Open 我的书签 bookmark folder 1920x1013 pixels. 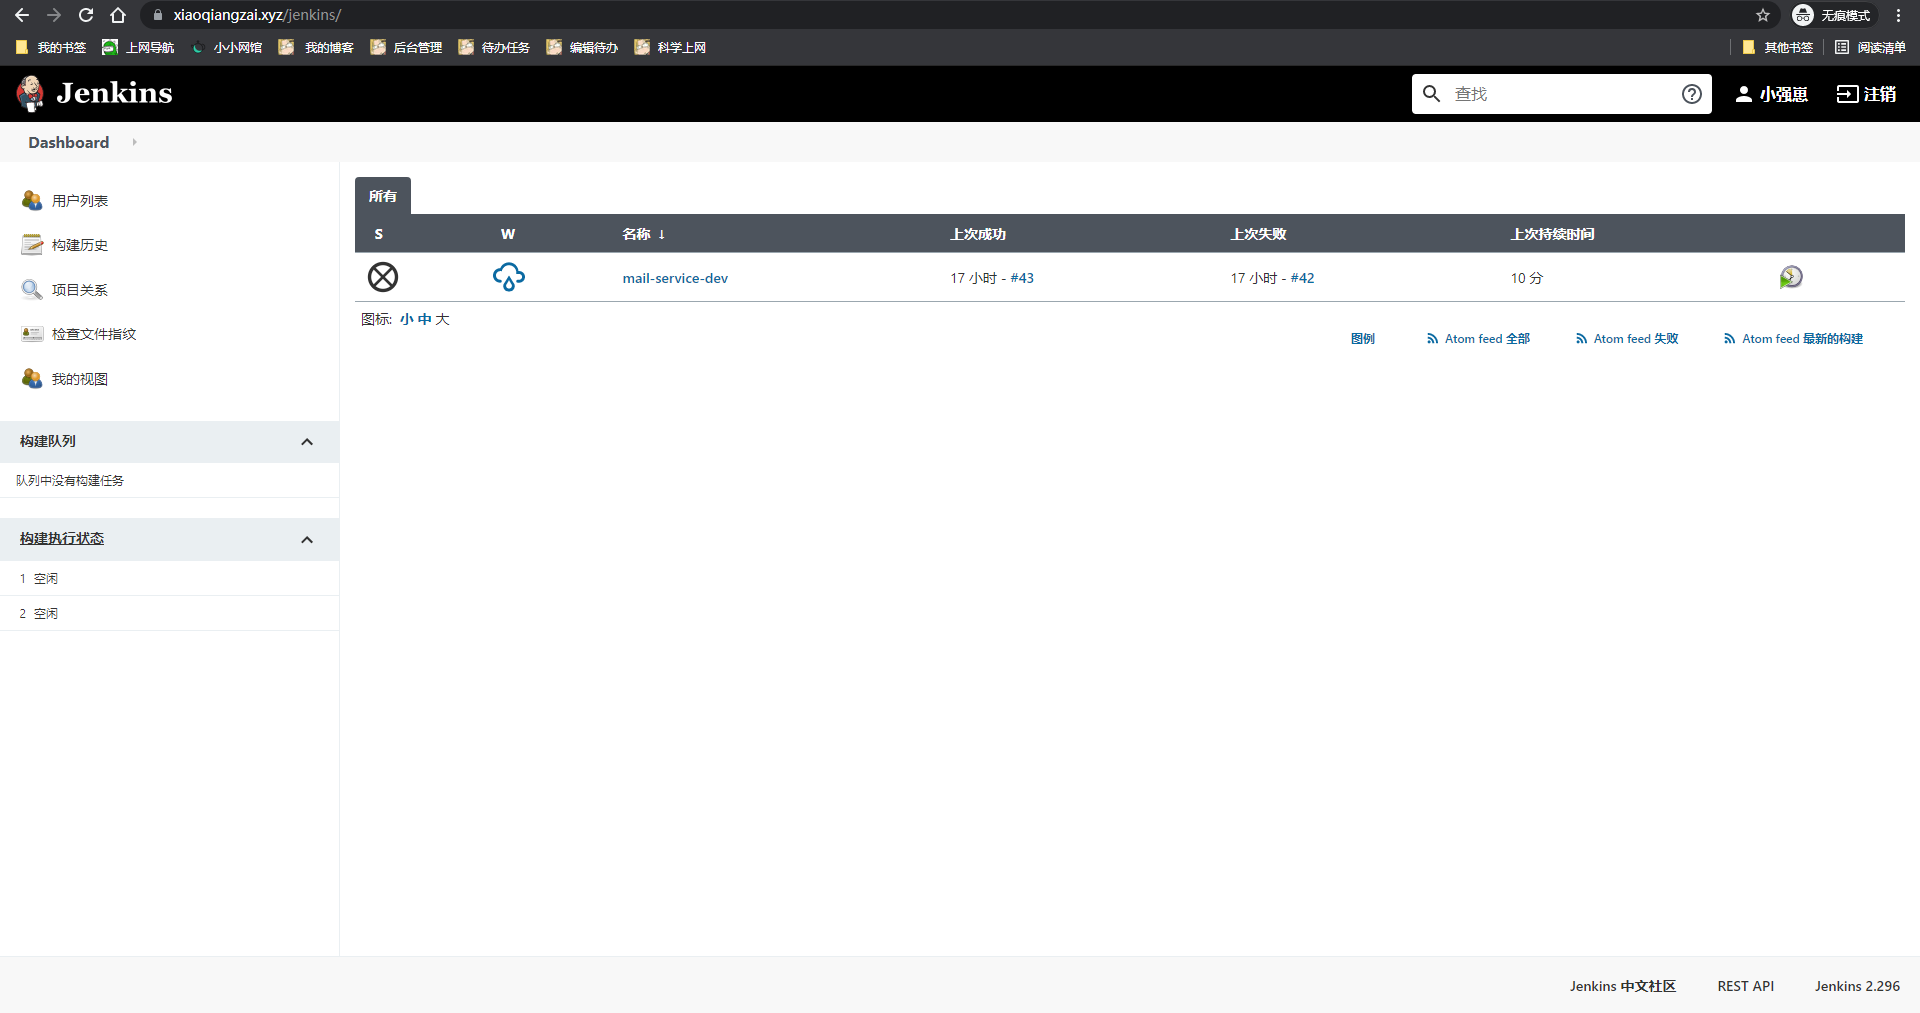(51, 47)
